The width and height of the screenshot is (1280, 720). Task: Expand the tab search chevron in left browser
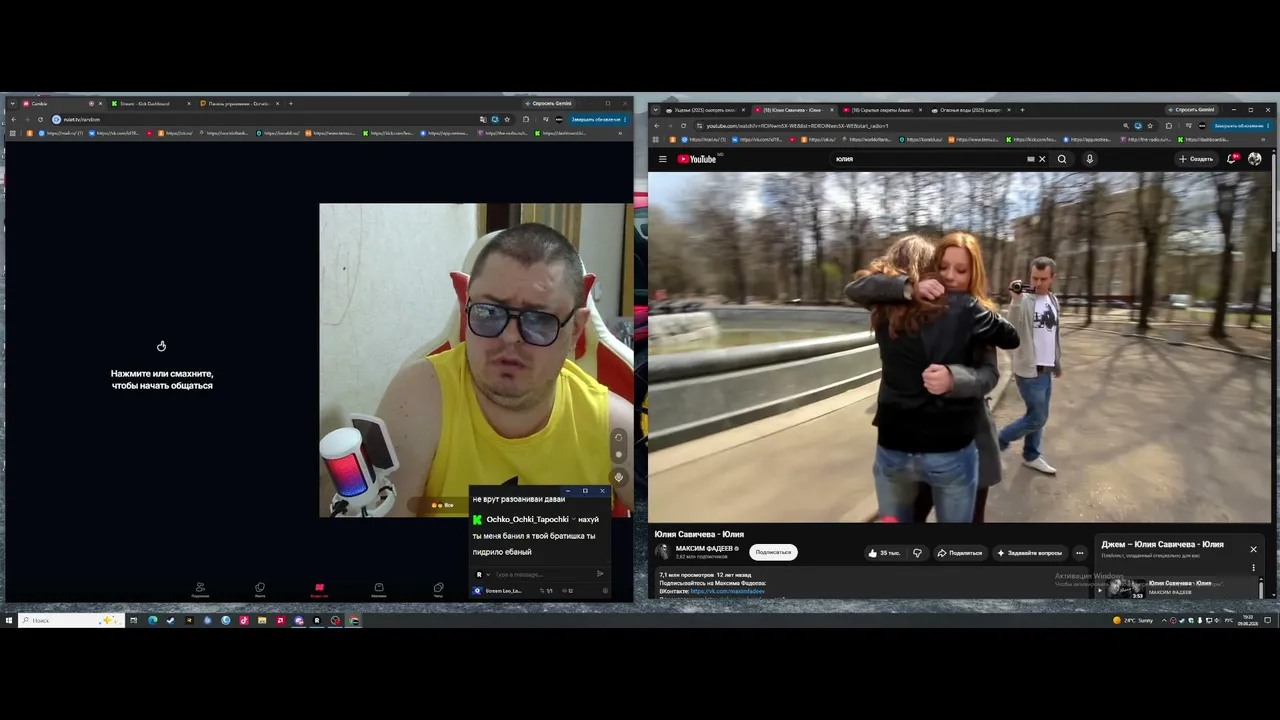(13, 103)
